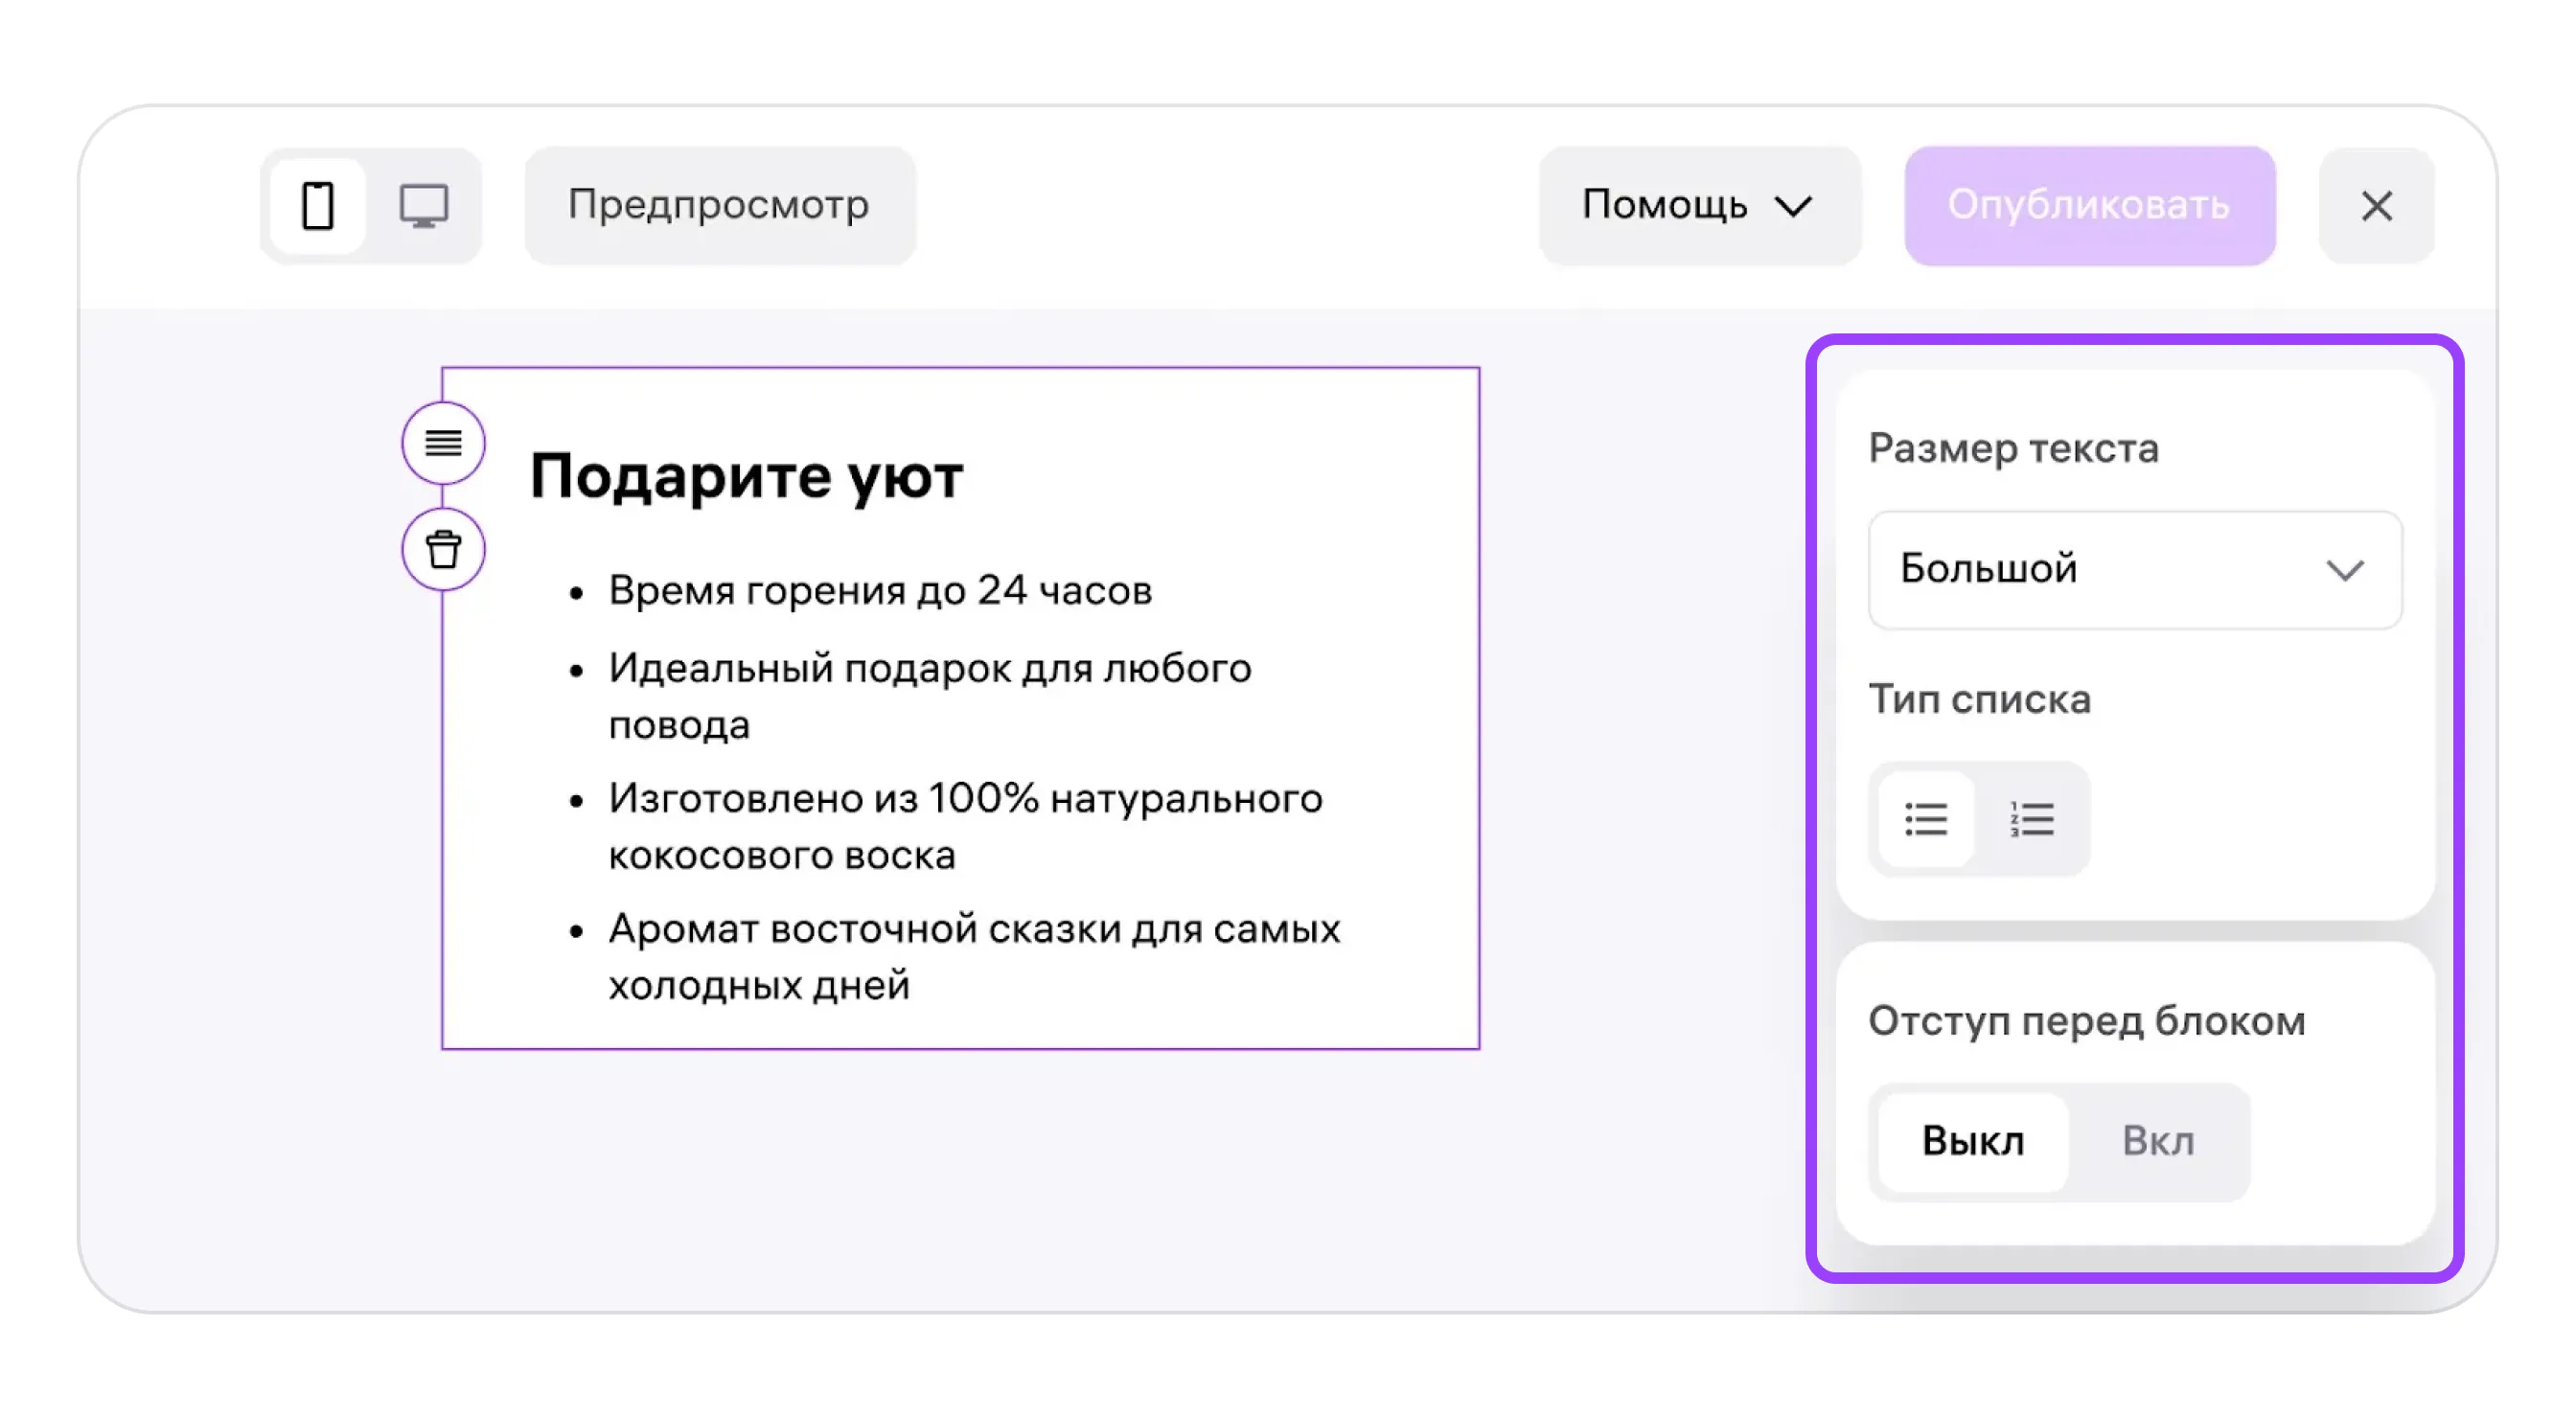
Task: Select bulleted list type icon
Action: (x=1926, y=820)
